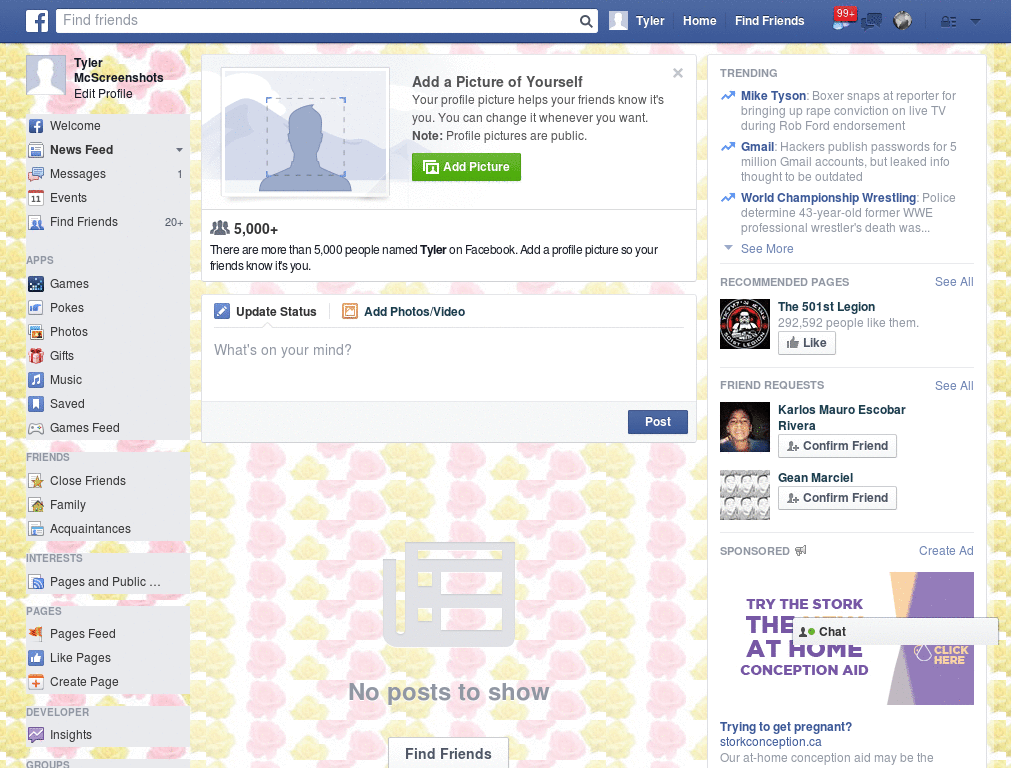The width and height of the screenshot is (1024, 768).
Task: Click the Stork conception aid ad image
Action: tap(846, 639)
